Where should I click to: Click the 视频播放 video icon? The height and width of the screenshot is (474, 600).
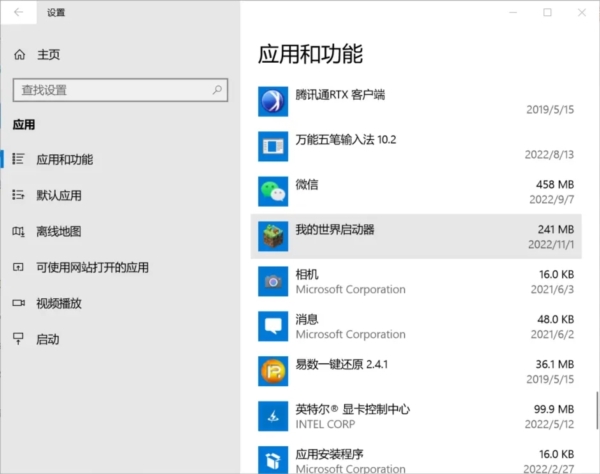18,303
